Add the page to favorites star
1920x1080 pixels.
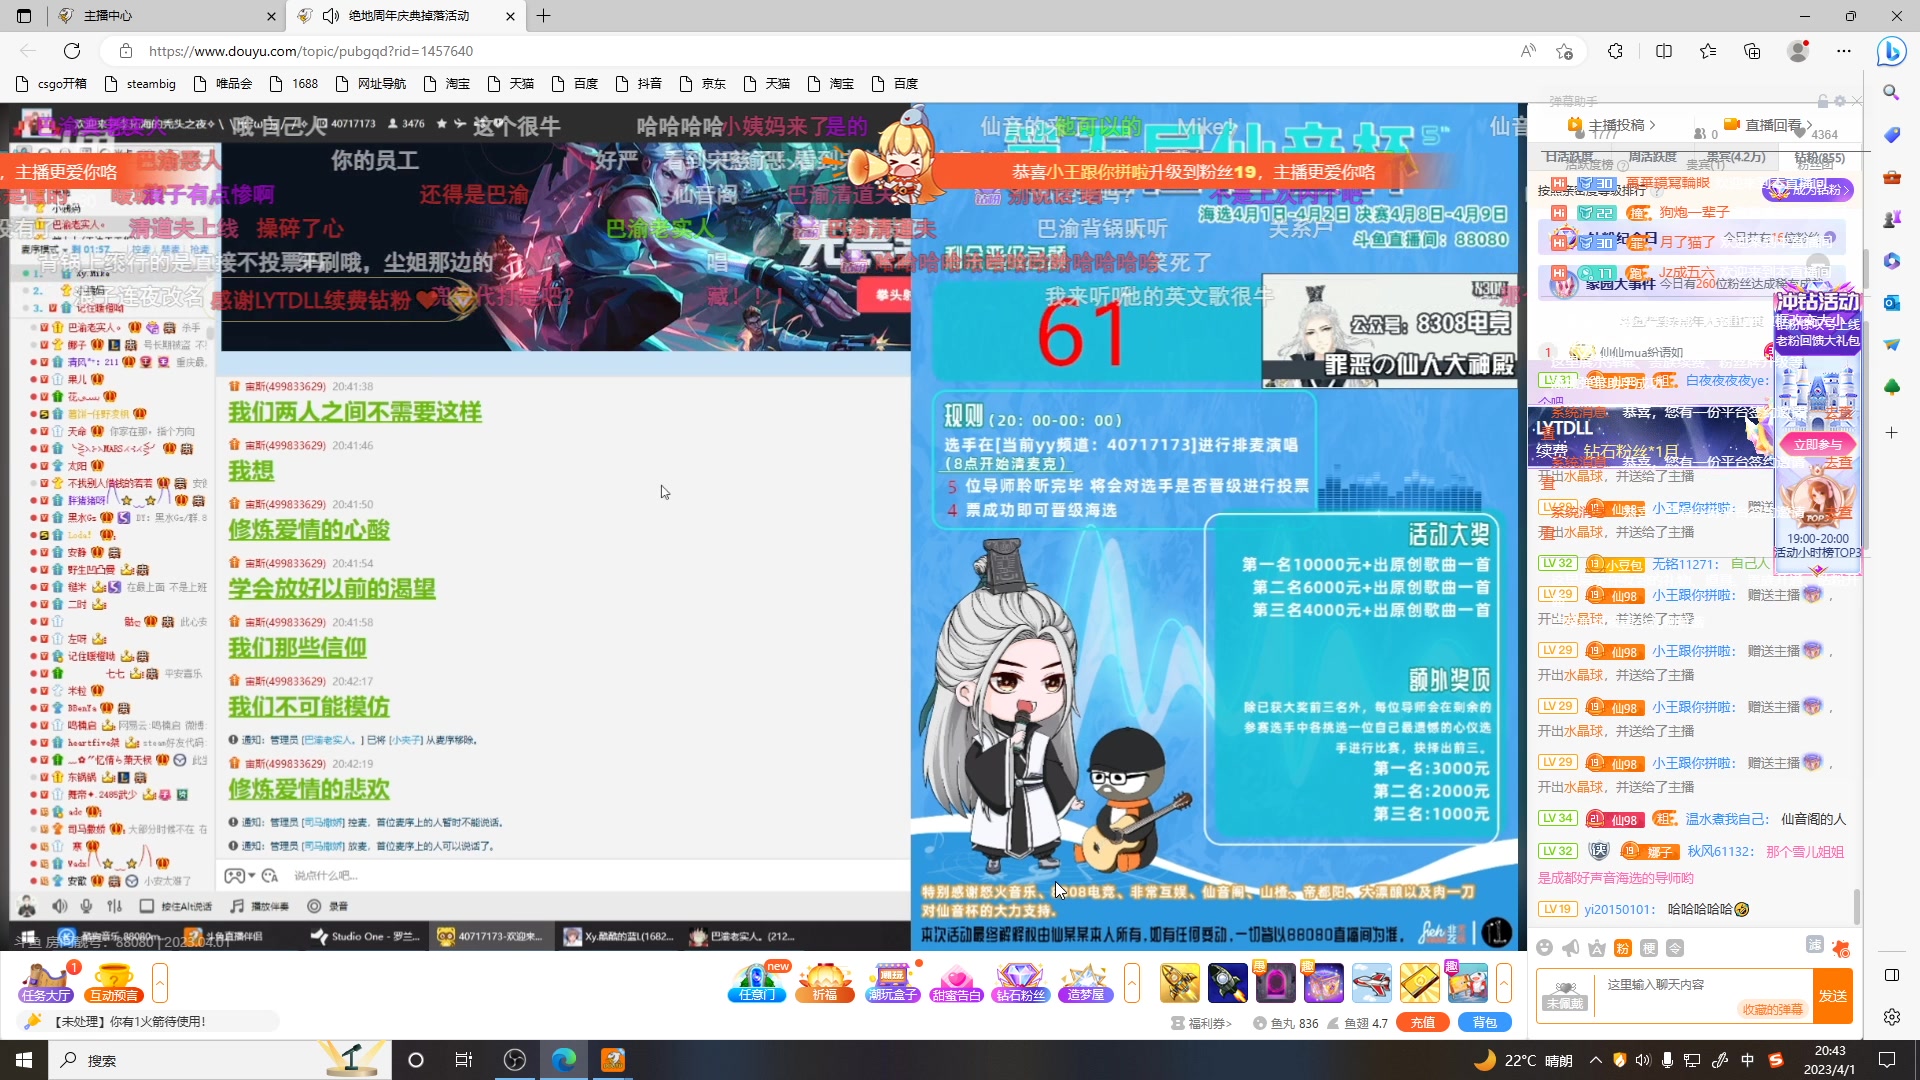(1565, 51)
